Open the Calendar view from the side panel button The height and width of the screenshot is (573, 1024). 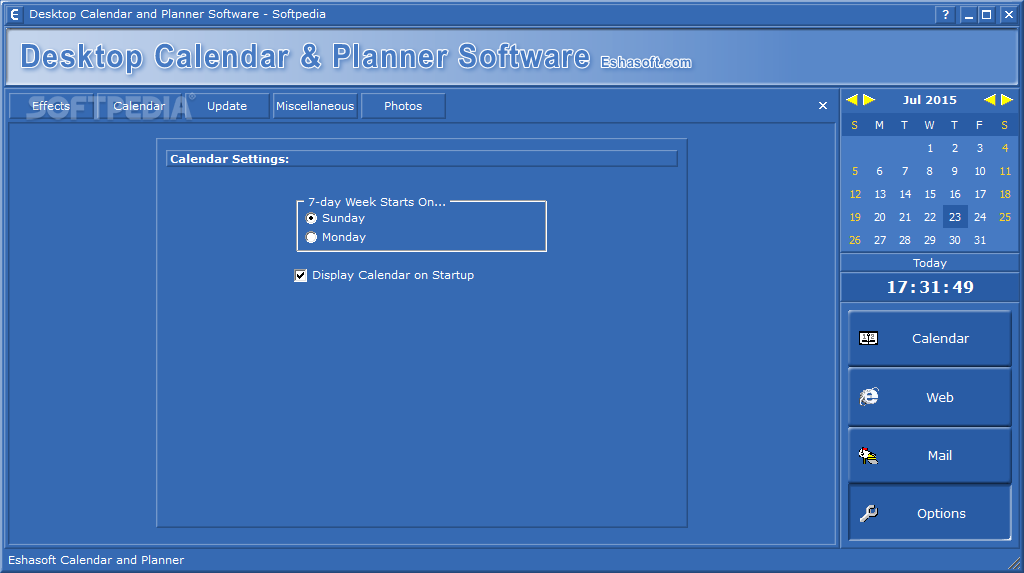pyautogui.click(x=929, y=338)
